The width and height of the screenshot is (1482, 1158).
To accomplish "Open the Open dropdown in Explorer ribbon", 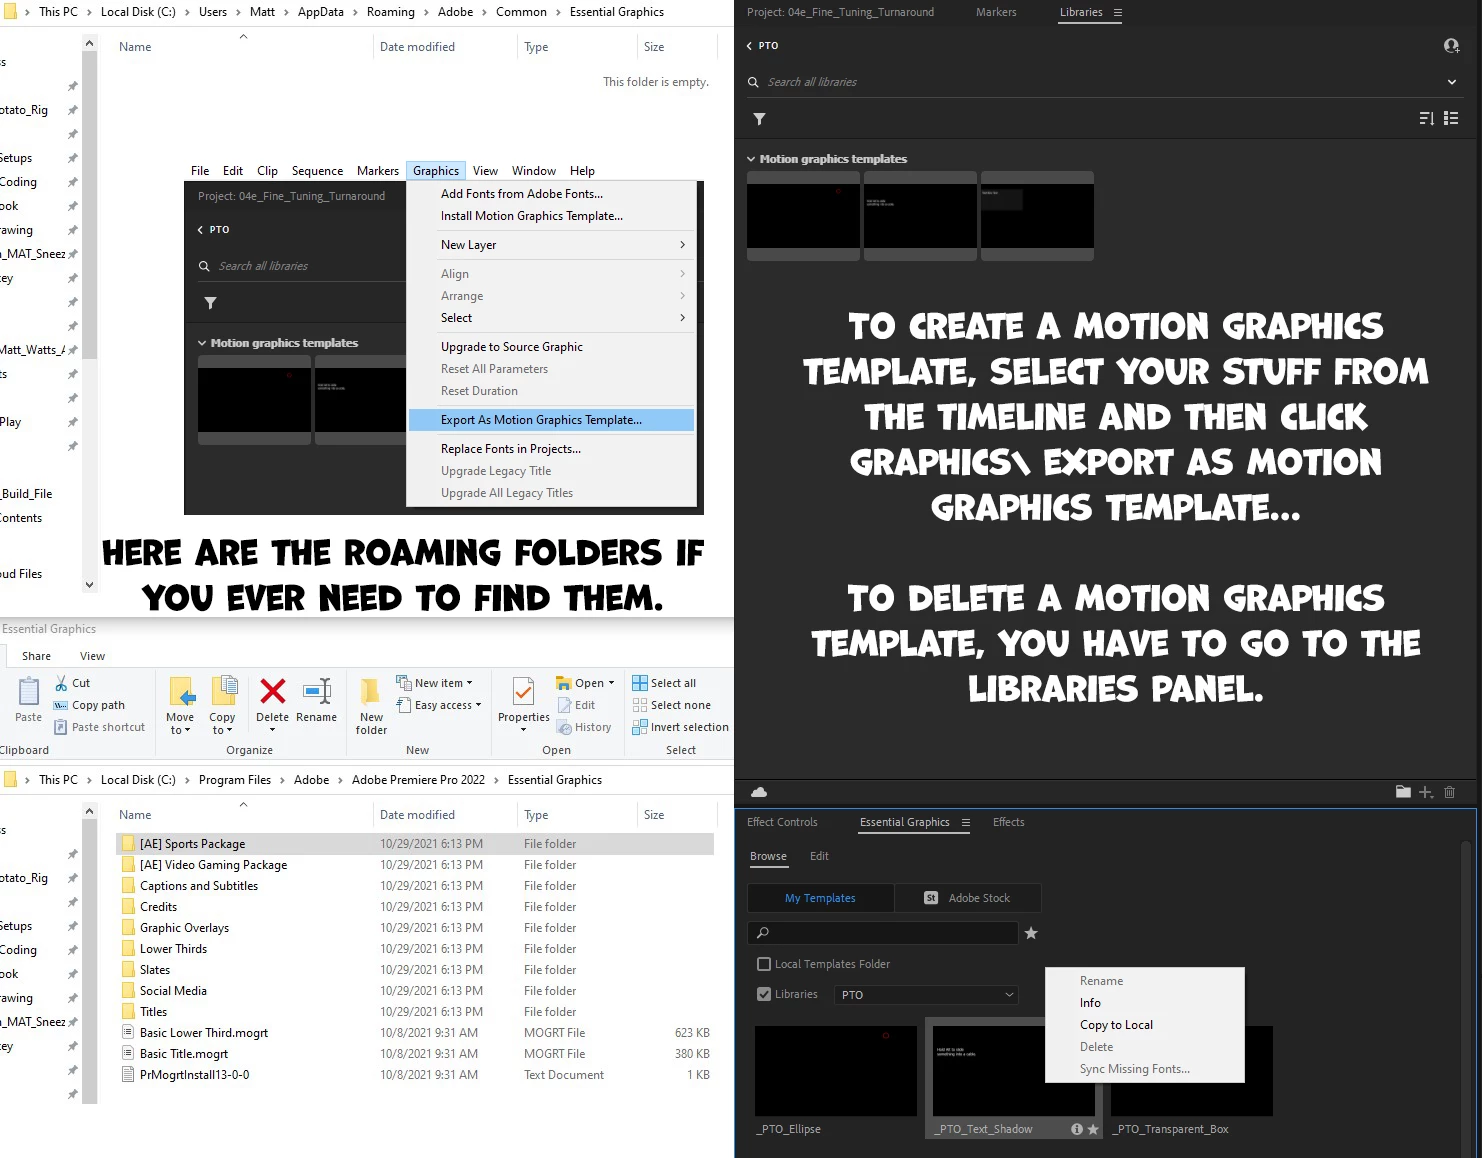I will pyautogui.click(x=586, y=683).
